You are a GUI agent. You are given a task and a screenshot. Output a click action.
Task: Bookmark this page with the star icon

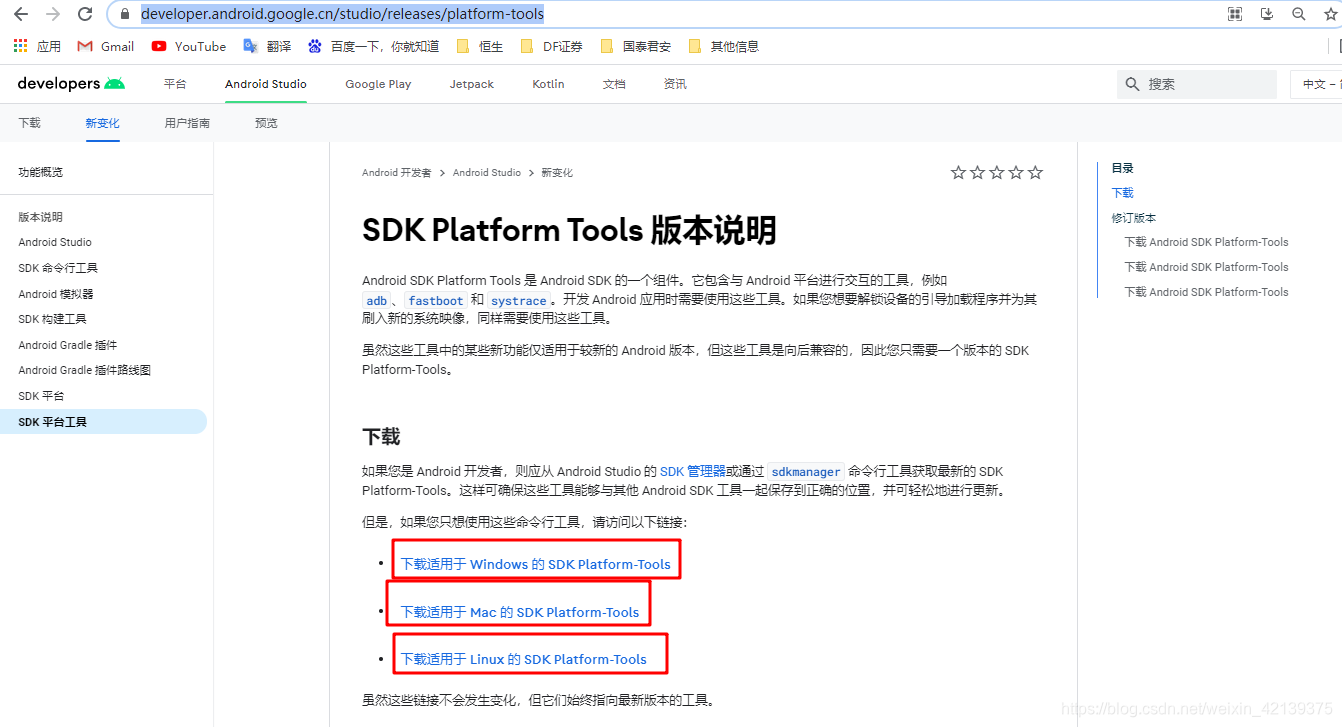(1330, 14)
